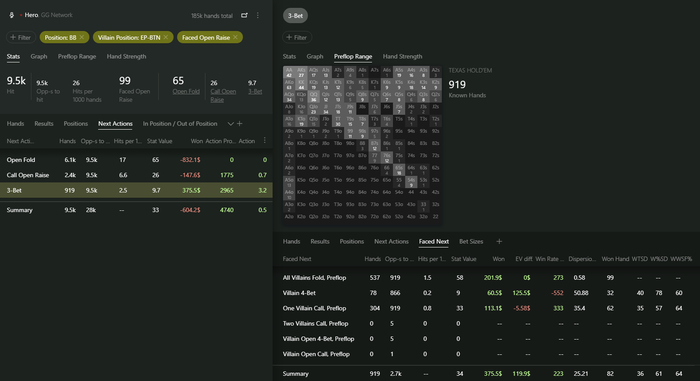Screen dimensions: 700x381
Task: Open the Hands tab in left lower tabs
Action: (16, 124)
